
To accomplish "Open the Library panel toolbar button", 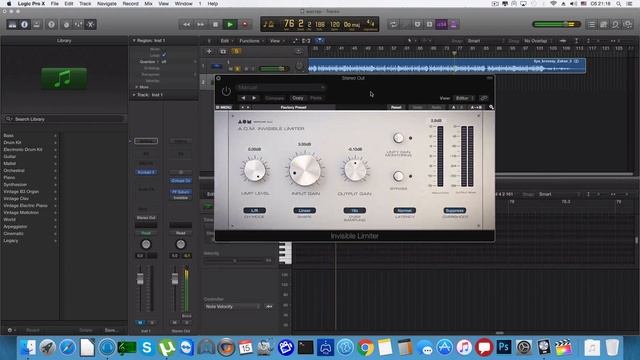I will [x=12, y=24].
